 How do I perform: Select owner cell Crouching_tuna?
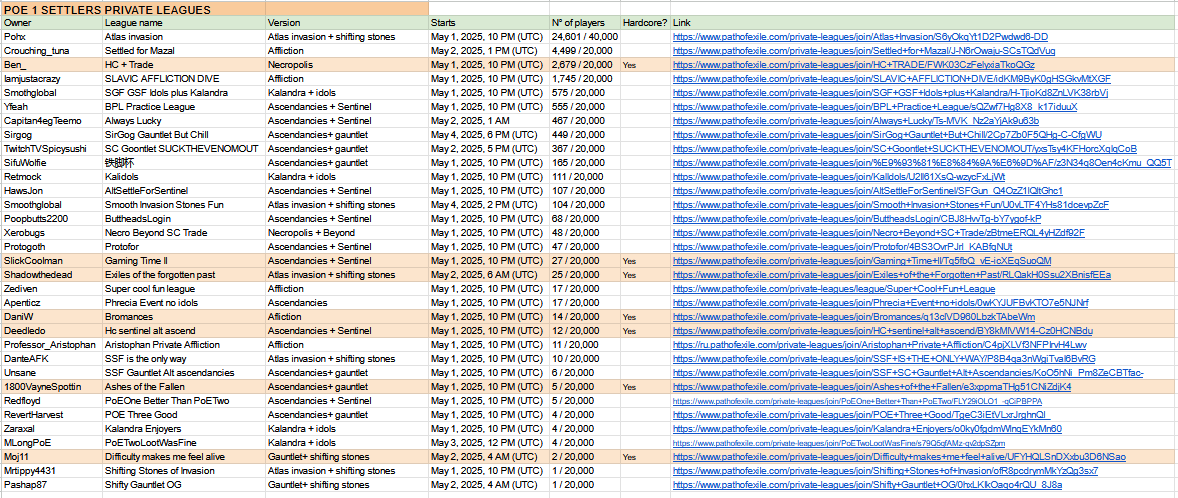[52, 51]
